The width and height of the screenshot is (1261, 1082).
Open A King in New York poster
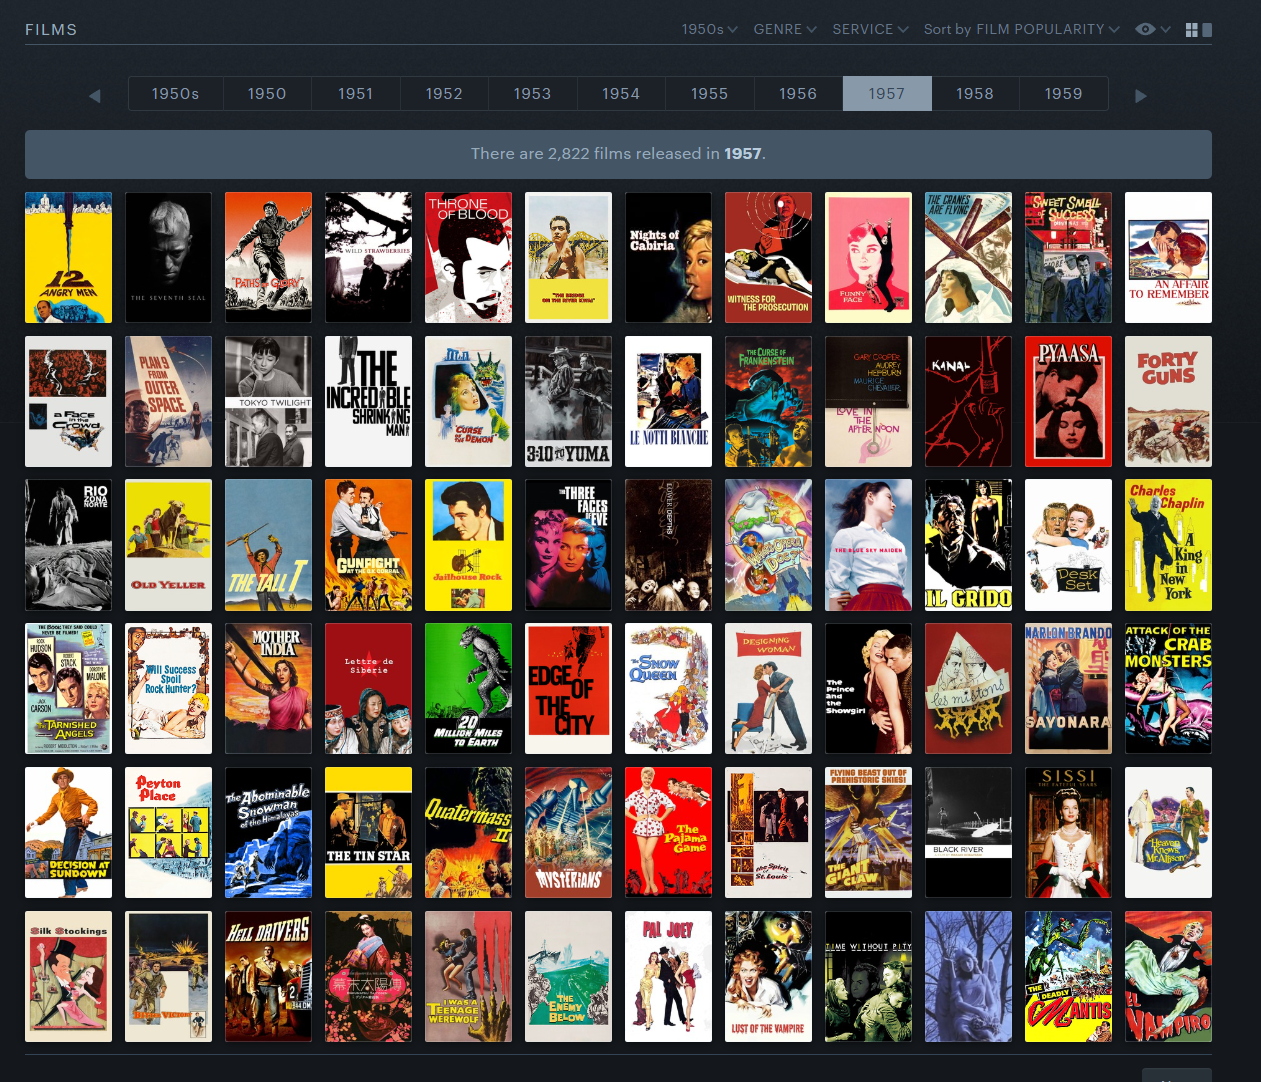tap(1168, 545)
